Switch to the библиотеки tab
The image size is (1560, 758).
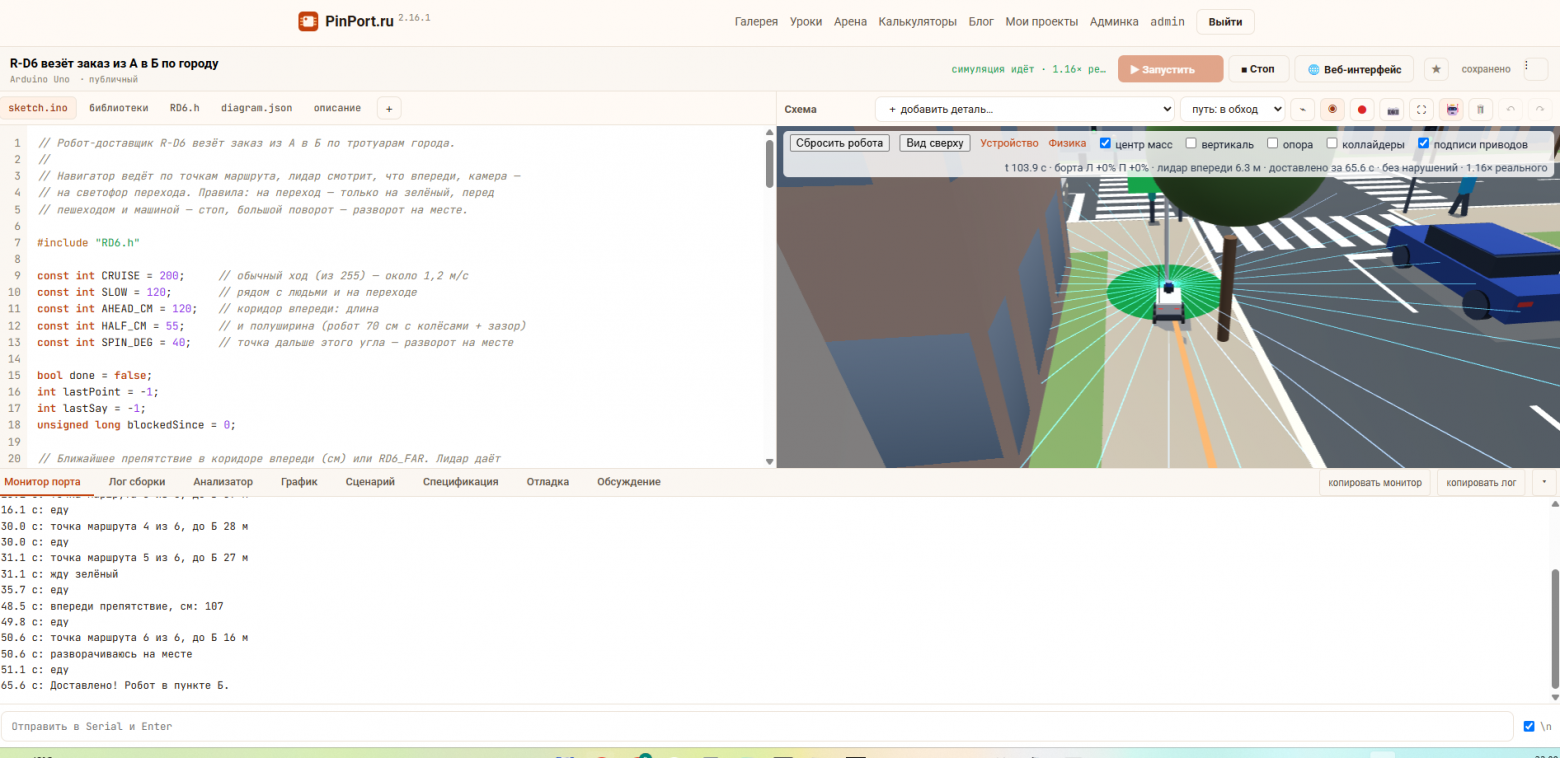[x=119, y=108]
